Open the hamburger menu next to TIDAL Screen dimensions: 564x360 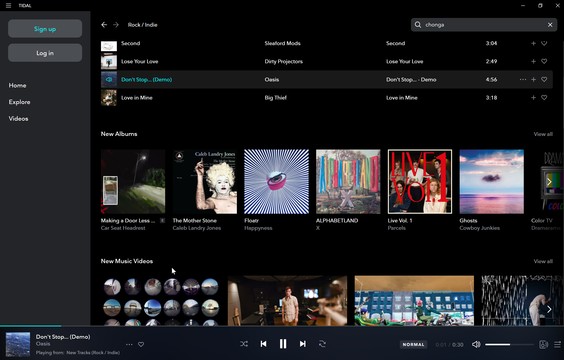click(8, 5)
